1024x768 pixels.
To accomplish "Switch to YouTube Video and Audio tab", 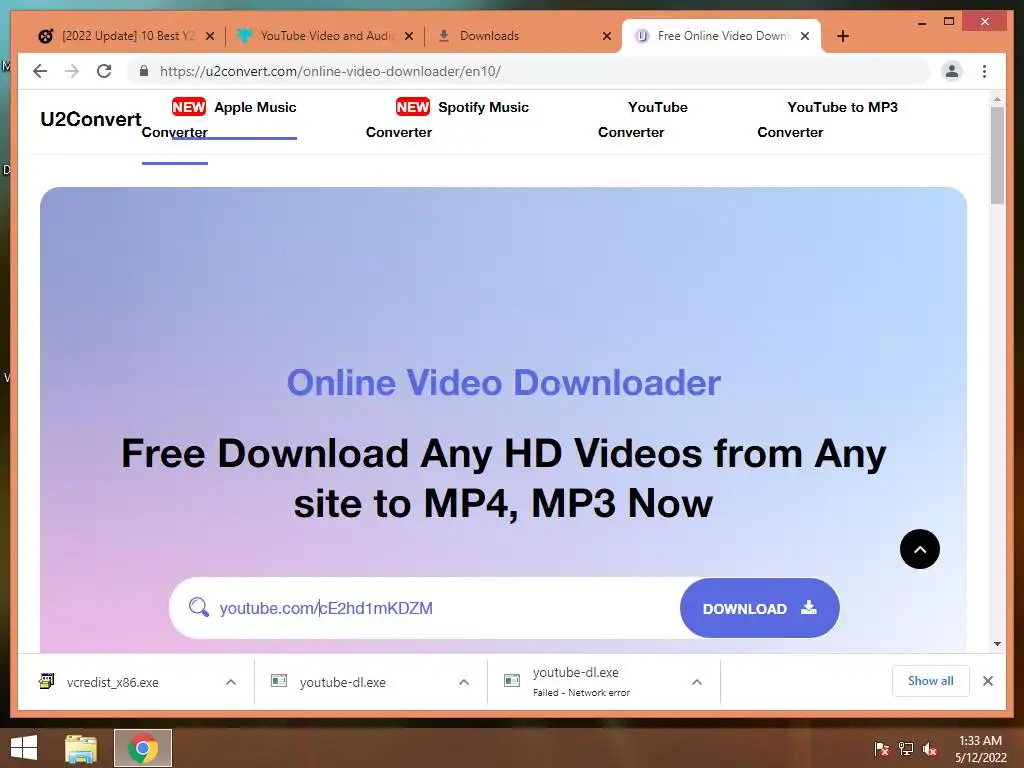I will tap(327, 36).
